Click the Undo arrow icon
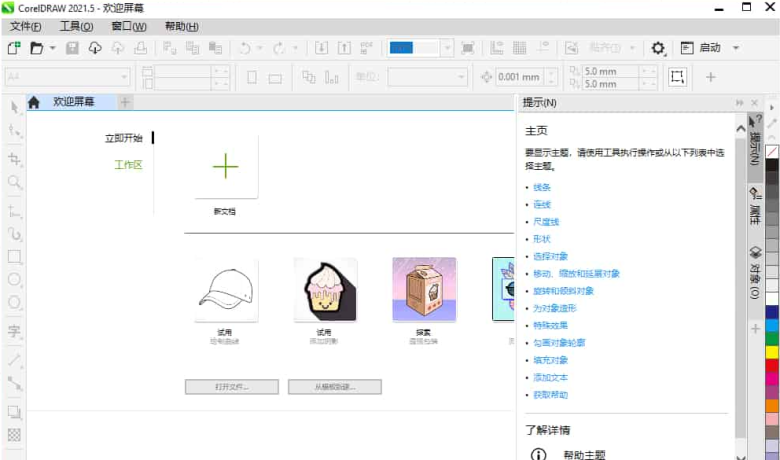 coord(245,48)
